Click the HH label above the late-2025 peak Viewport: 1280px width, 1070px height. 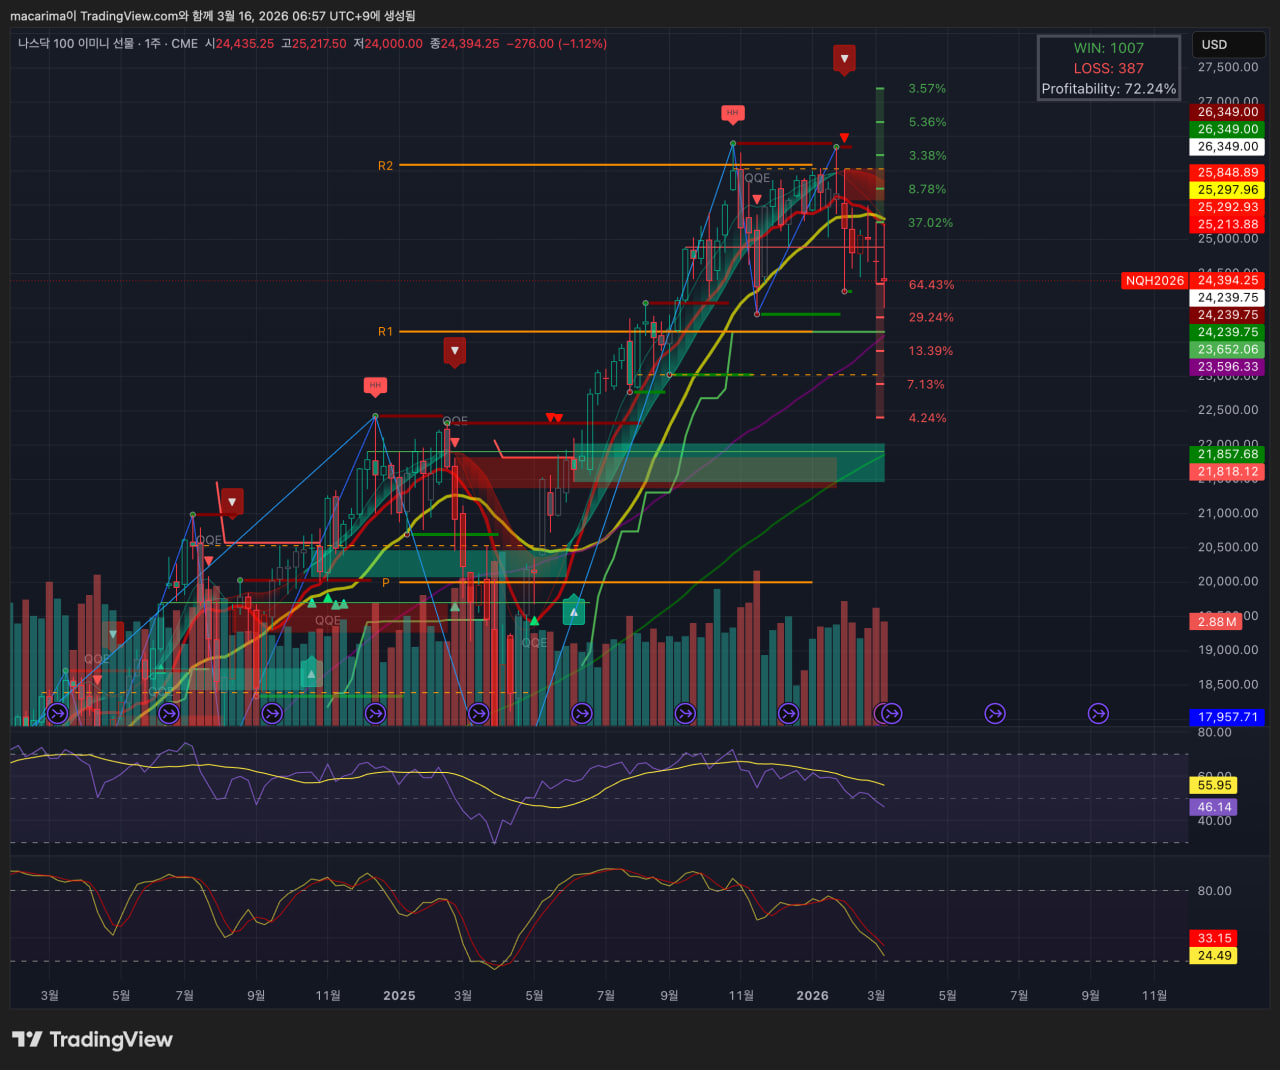[x=732, y=113]
